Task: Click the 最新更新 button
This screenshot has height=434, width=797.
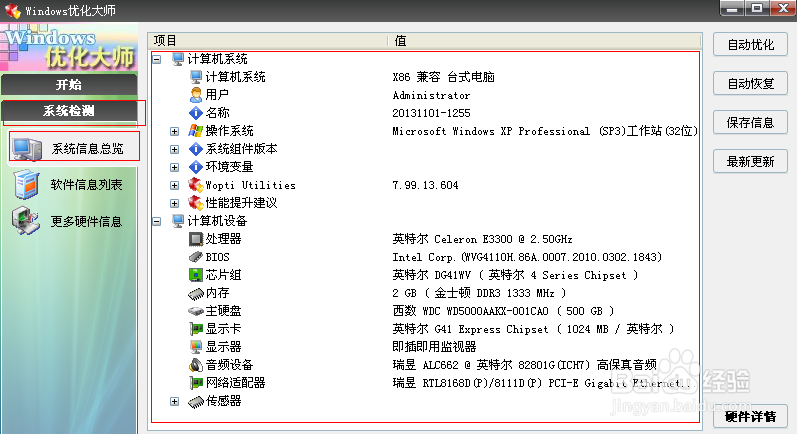Action: pos(750,162)
